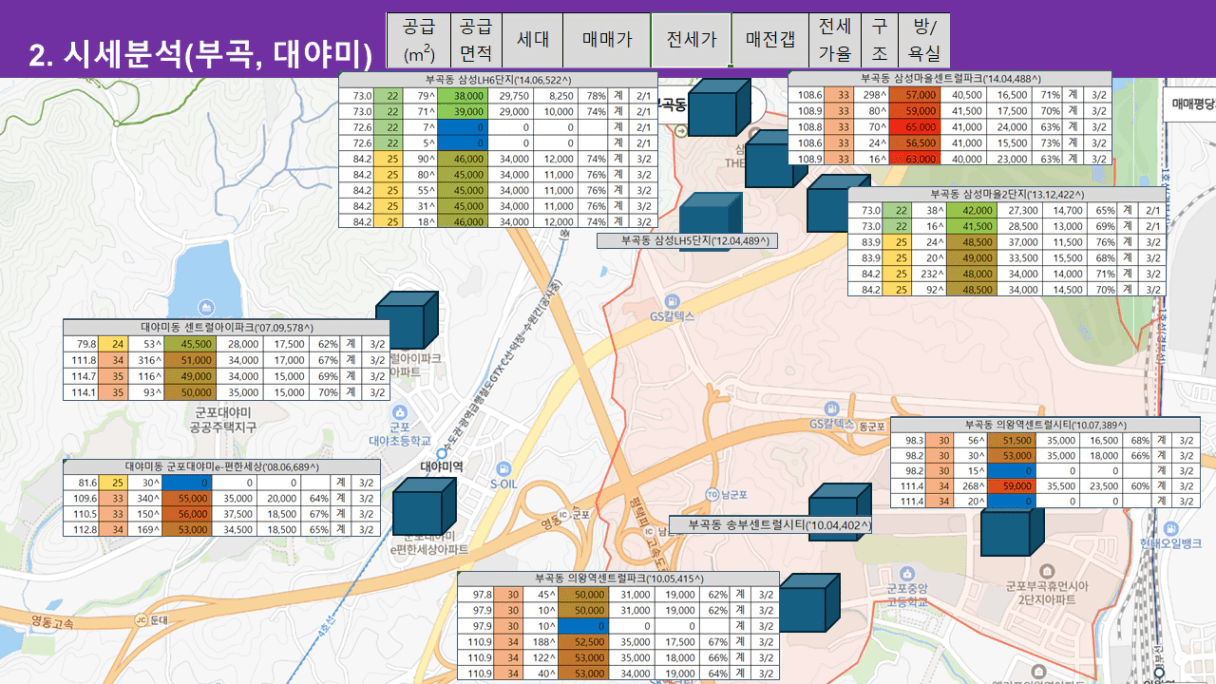Select the 전세가 header cell
The width and height of the screenshot is (1216, 684).
[x=691, y=40]
